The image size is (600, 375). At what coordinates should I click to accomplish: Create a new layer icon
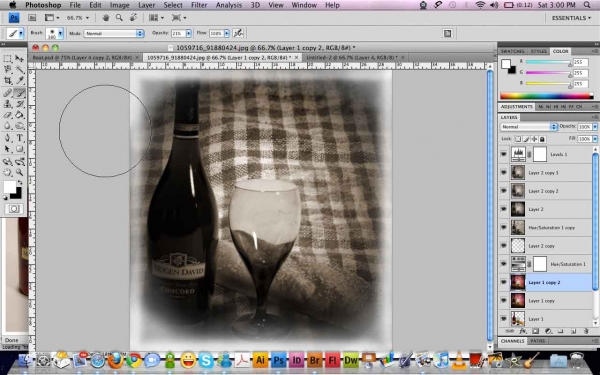[x=573, y=331]
